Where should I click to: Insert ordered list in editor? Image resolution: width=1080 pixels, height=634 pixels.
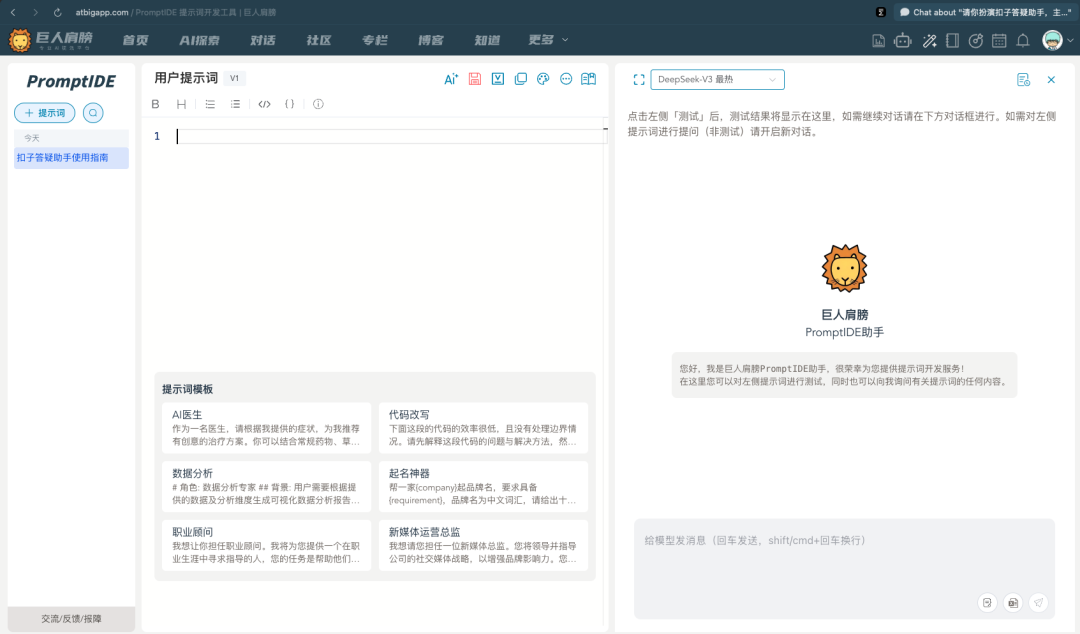(236, 104)
